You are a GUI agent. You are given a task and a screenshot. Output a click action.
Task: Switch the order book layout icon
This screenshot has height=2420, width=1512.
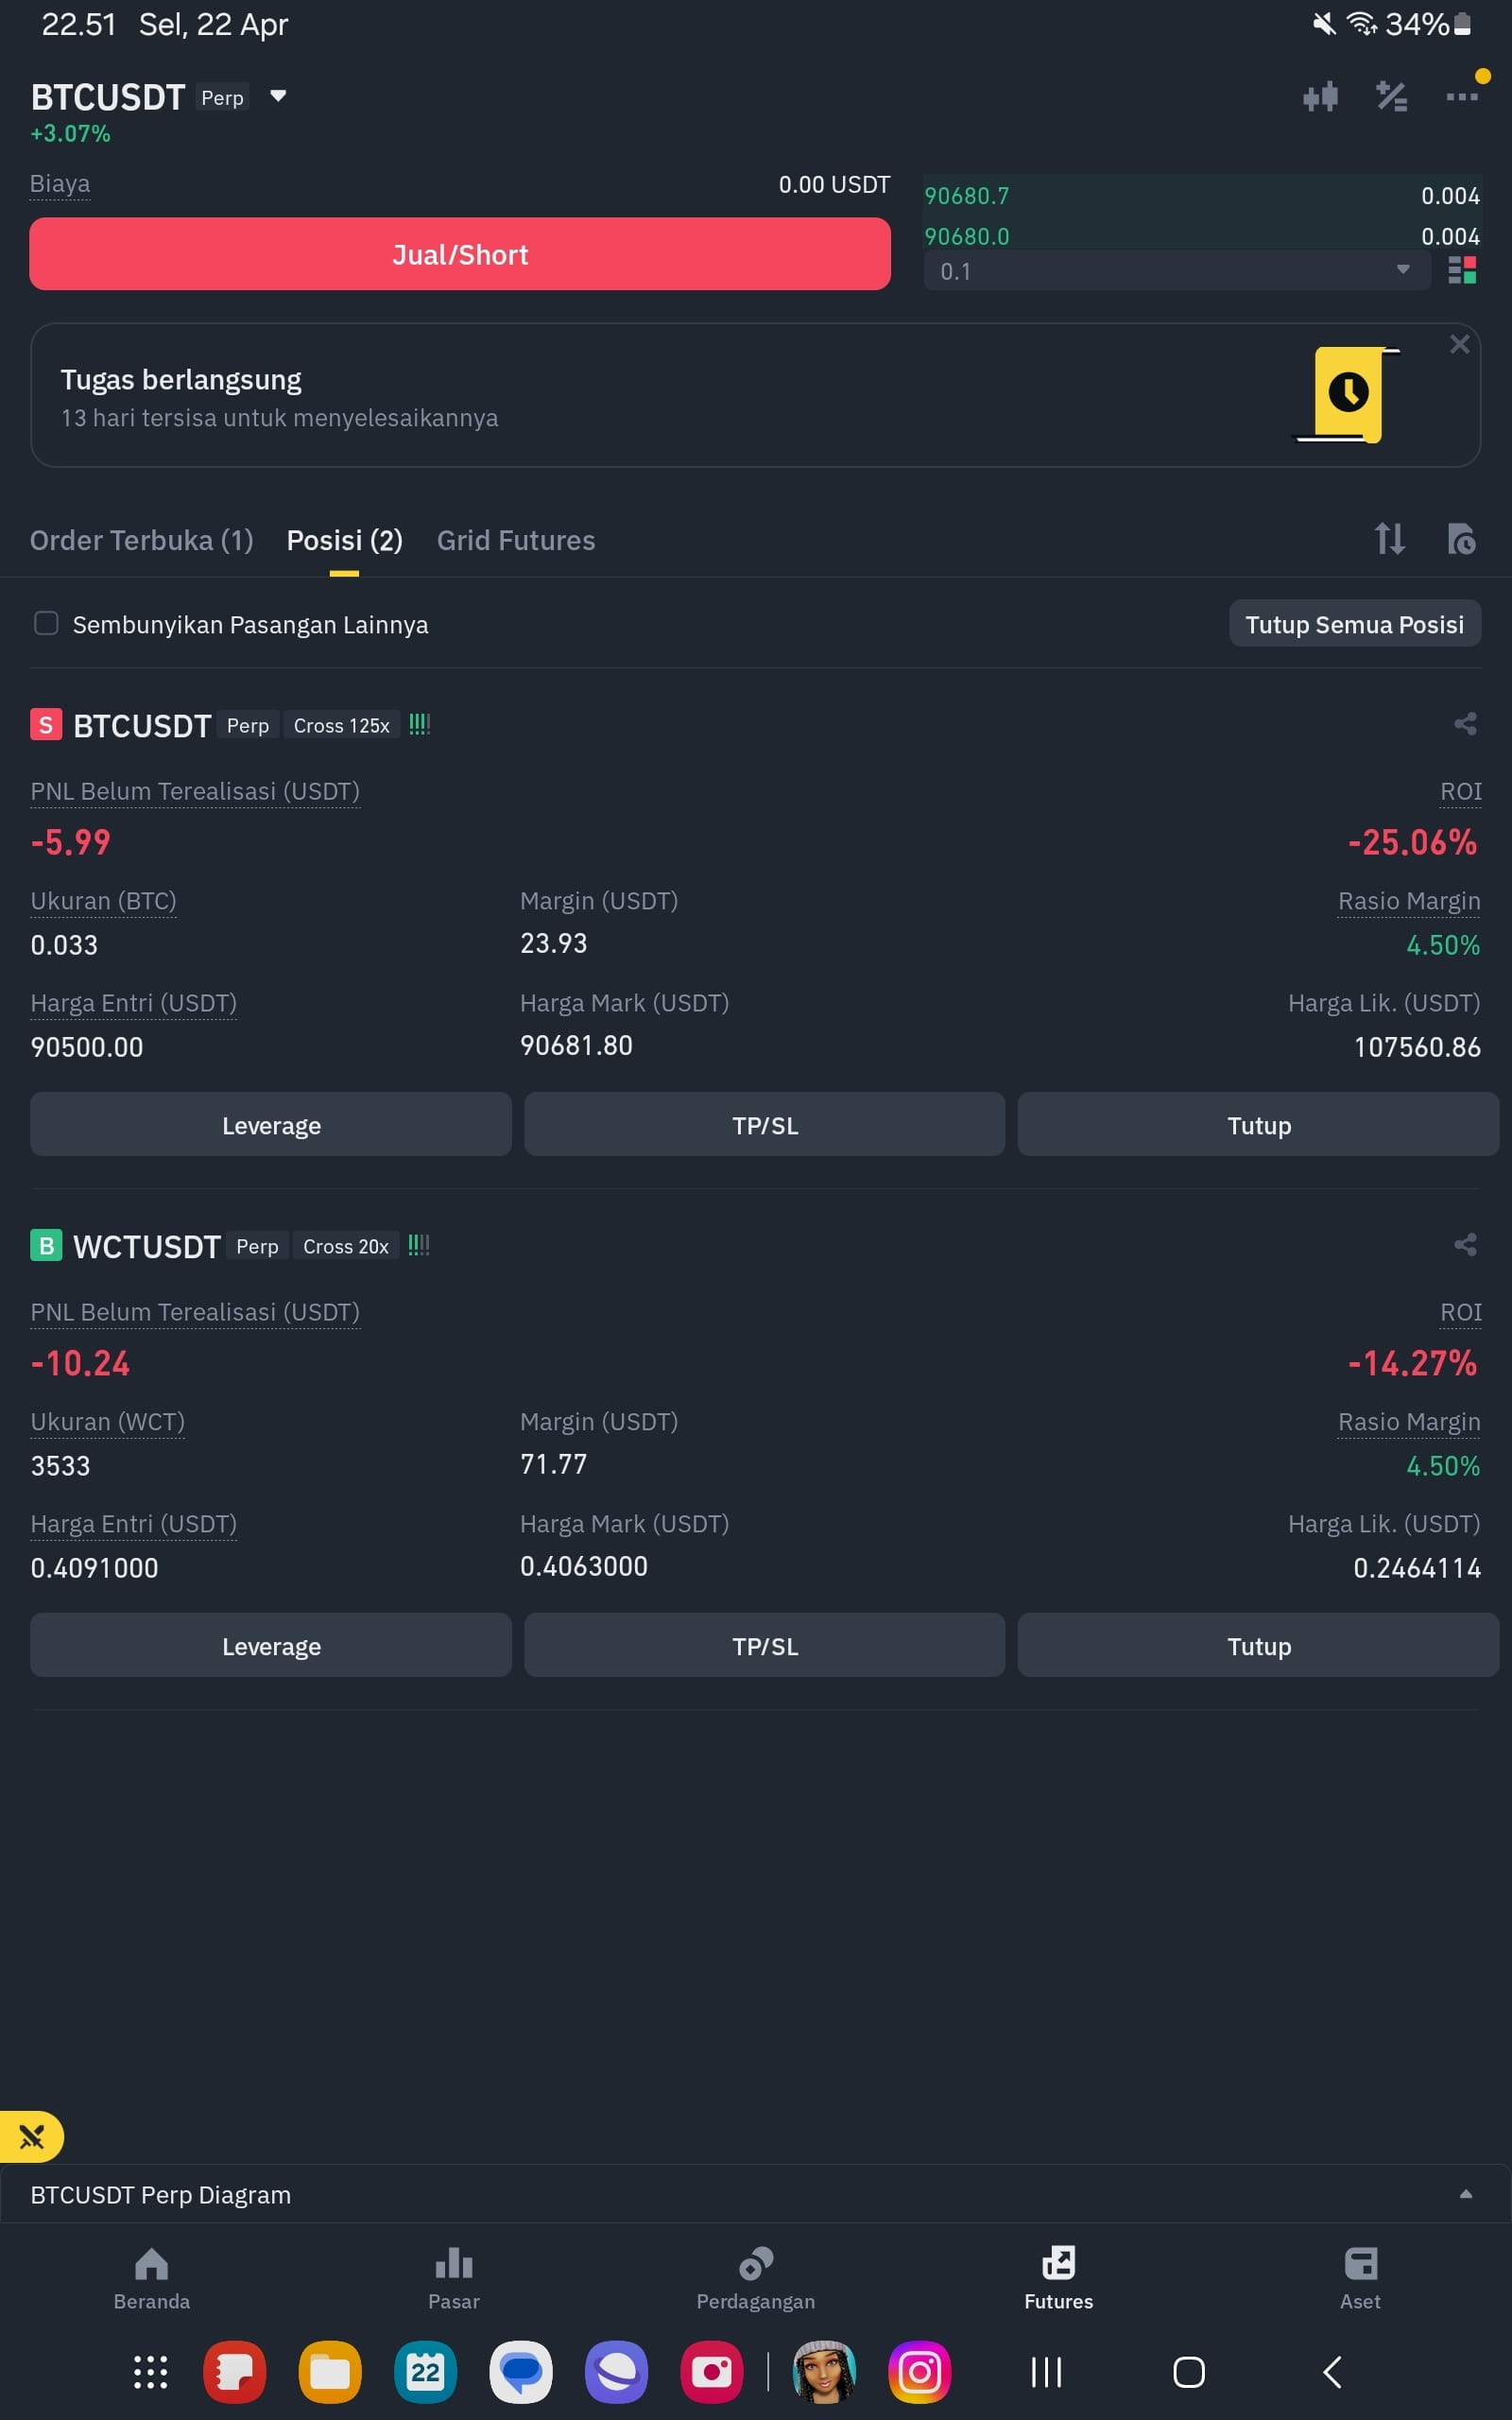1462,270
